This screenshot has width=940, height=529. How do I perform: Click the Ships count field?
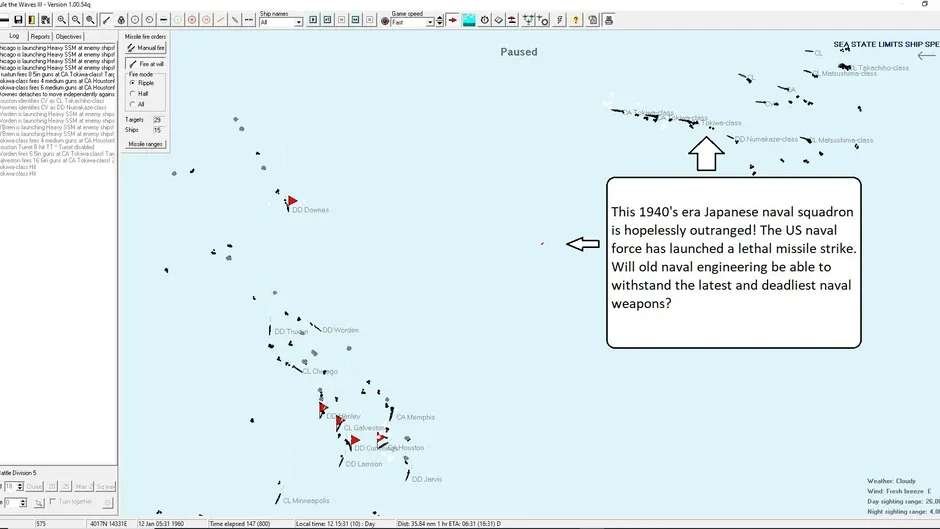click(157, 130)
